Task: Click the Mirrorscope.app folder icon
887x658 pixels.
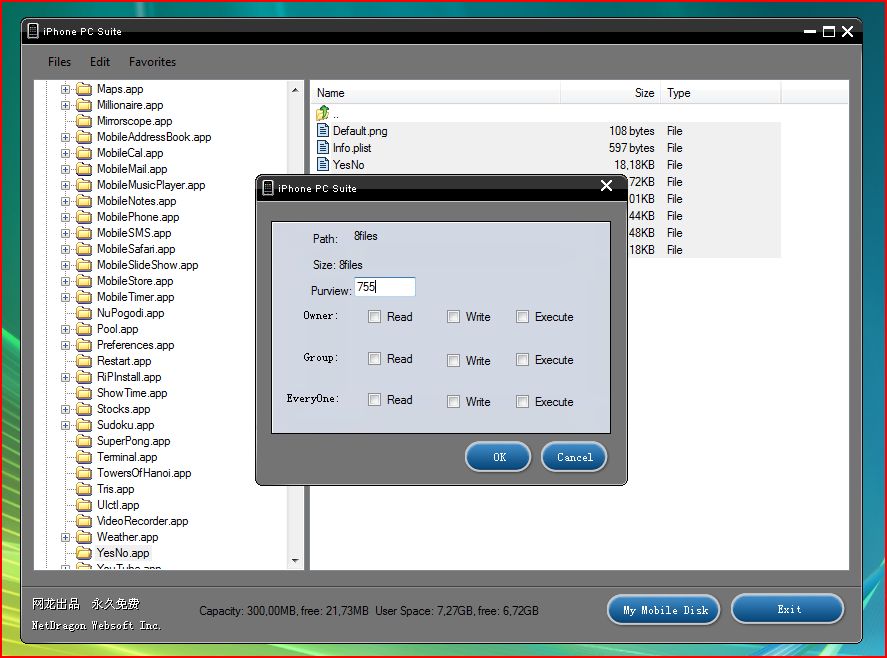Action: click(x=84, y=121)
